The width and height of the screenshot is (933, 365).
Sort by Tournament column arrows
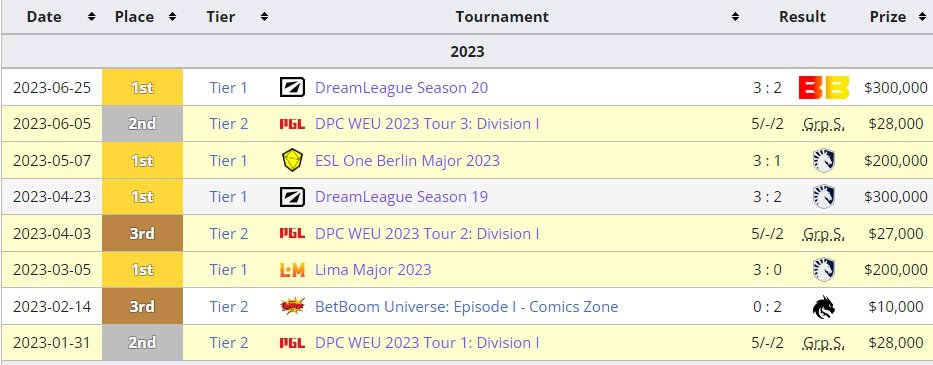pyautogui.click(x=735, y=17)
